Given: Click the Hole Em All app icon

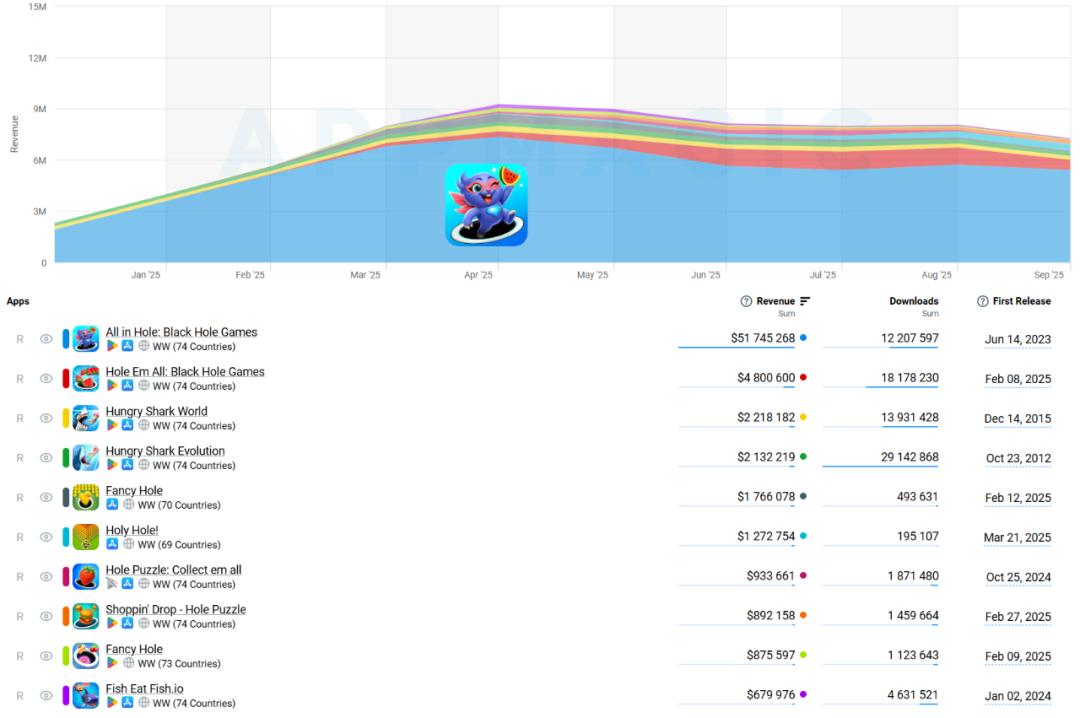Looking at the screenshot, I should tap(85, 378).
